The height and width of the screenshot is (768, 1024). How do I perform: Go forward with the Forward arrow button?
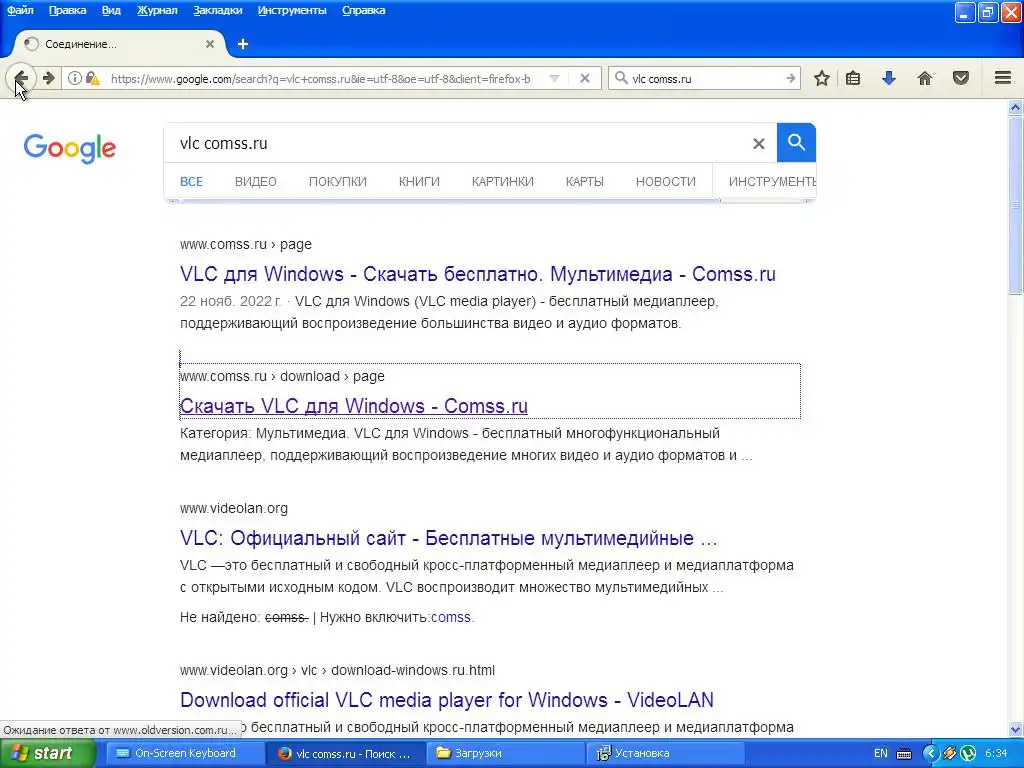coord(48,78)
